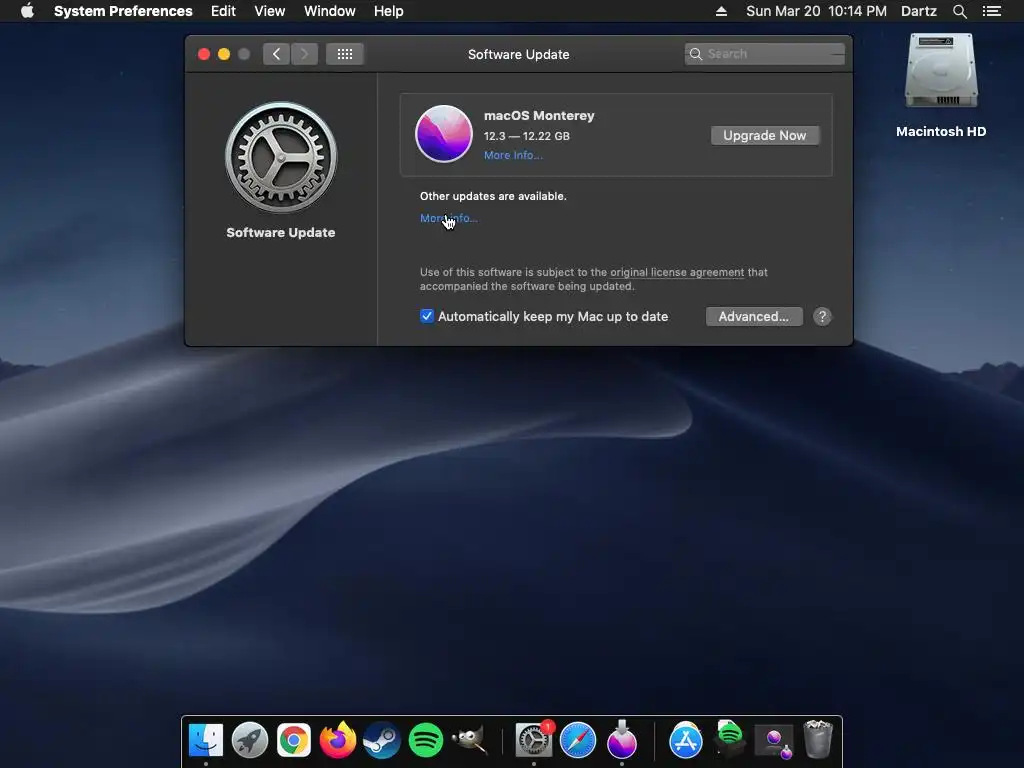The height and width of the screenshot is (768, 1024).
Task: Click the Spotify installer stack in Dock
Action: tap(729, 739)
